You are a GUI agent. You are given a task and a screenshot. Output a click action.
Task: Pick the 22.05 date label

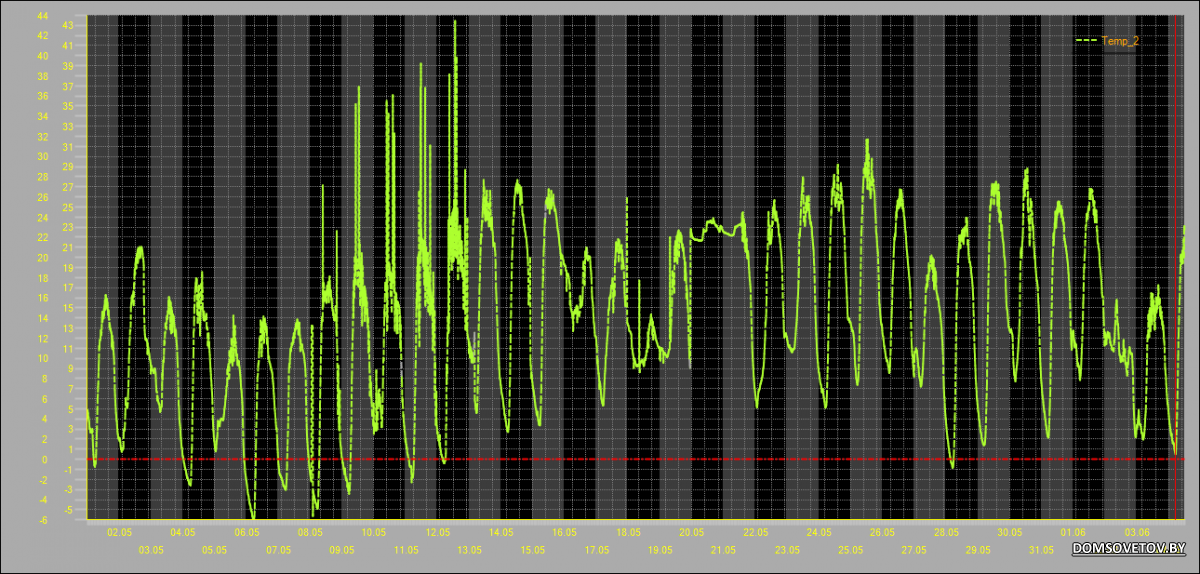pos(755,533)
